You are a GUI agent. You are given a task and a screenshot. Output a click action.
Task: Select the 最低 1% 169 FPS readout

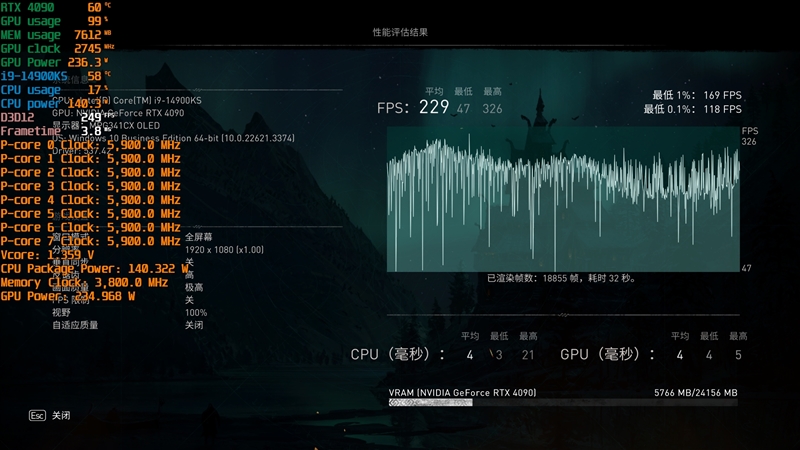pos(696,95)
